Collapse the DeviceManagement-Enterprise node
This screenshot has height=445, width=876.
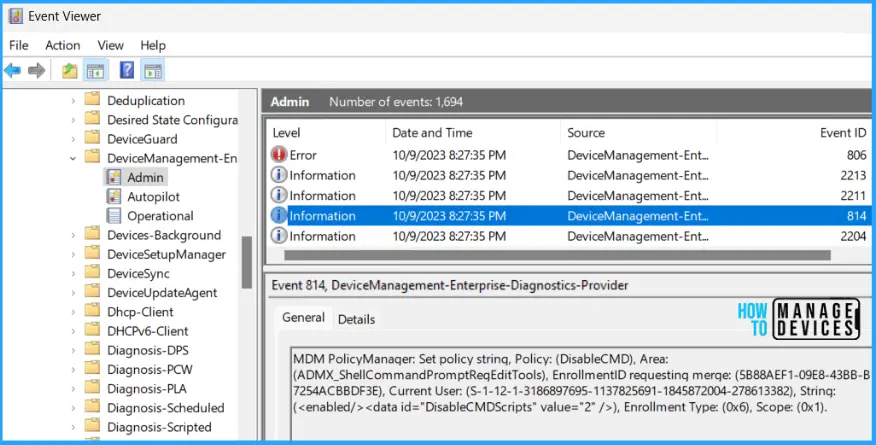click(73, 159)
